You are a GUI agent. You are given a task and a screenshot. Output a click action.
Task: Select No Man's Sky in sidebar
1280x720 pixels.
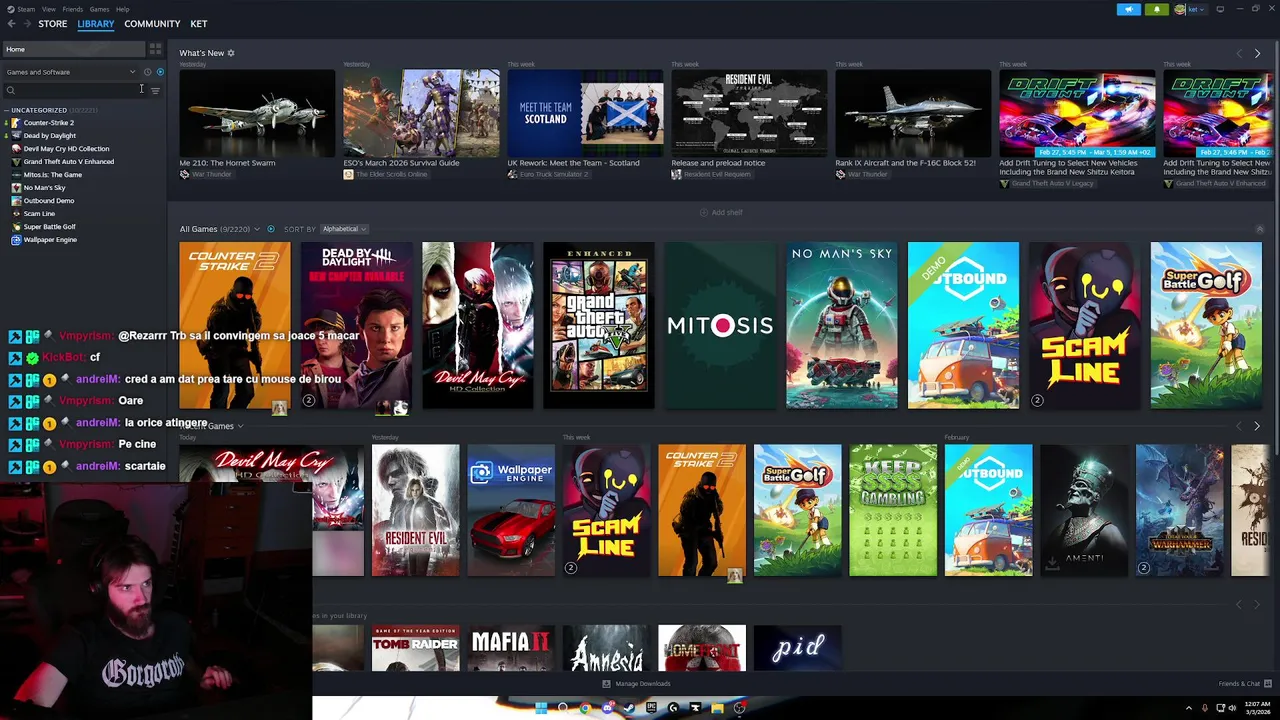pos(45,188)
